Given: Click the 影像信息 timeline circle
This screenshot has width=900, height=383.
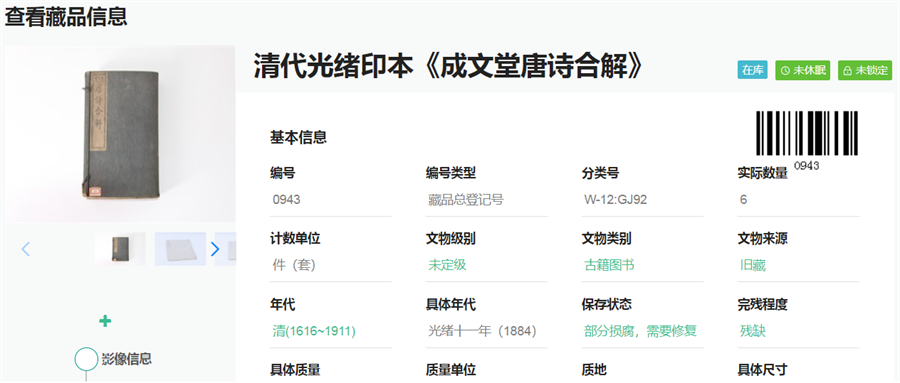Looking at the screenshot, I should [x=86, y=359].
